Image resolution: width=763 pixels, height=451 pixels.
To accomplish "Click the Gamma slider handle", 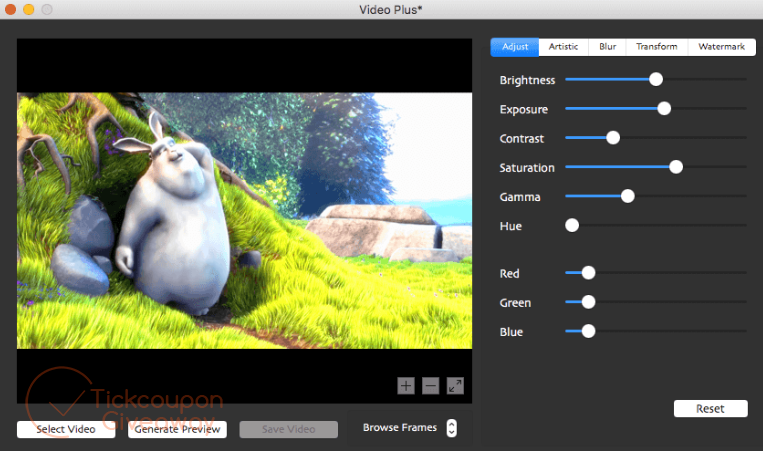I will (628, 196).
